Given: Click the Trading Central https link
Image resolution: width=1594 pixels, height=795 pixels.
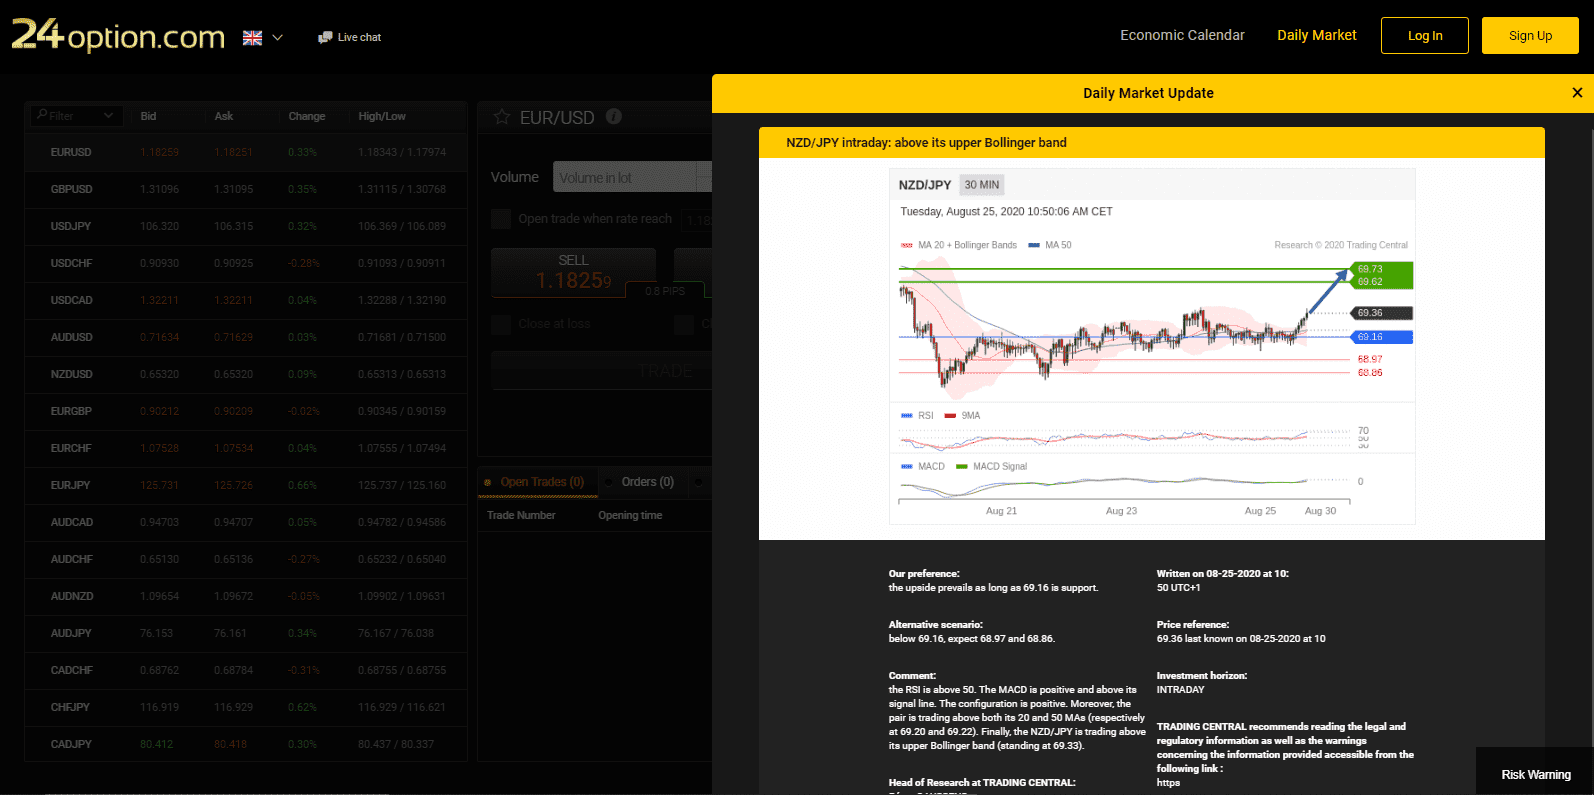Looking at the screenshot, I should [x=1168, y=783].
